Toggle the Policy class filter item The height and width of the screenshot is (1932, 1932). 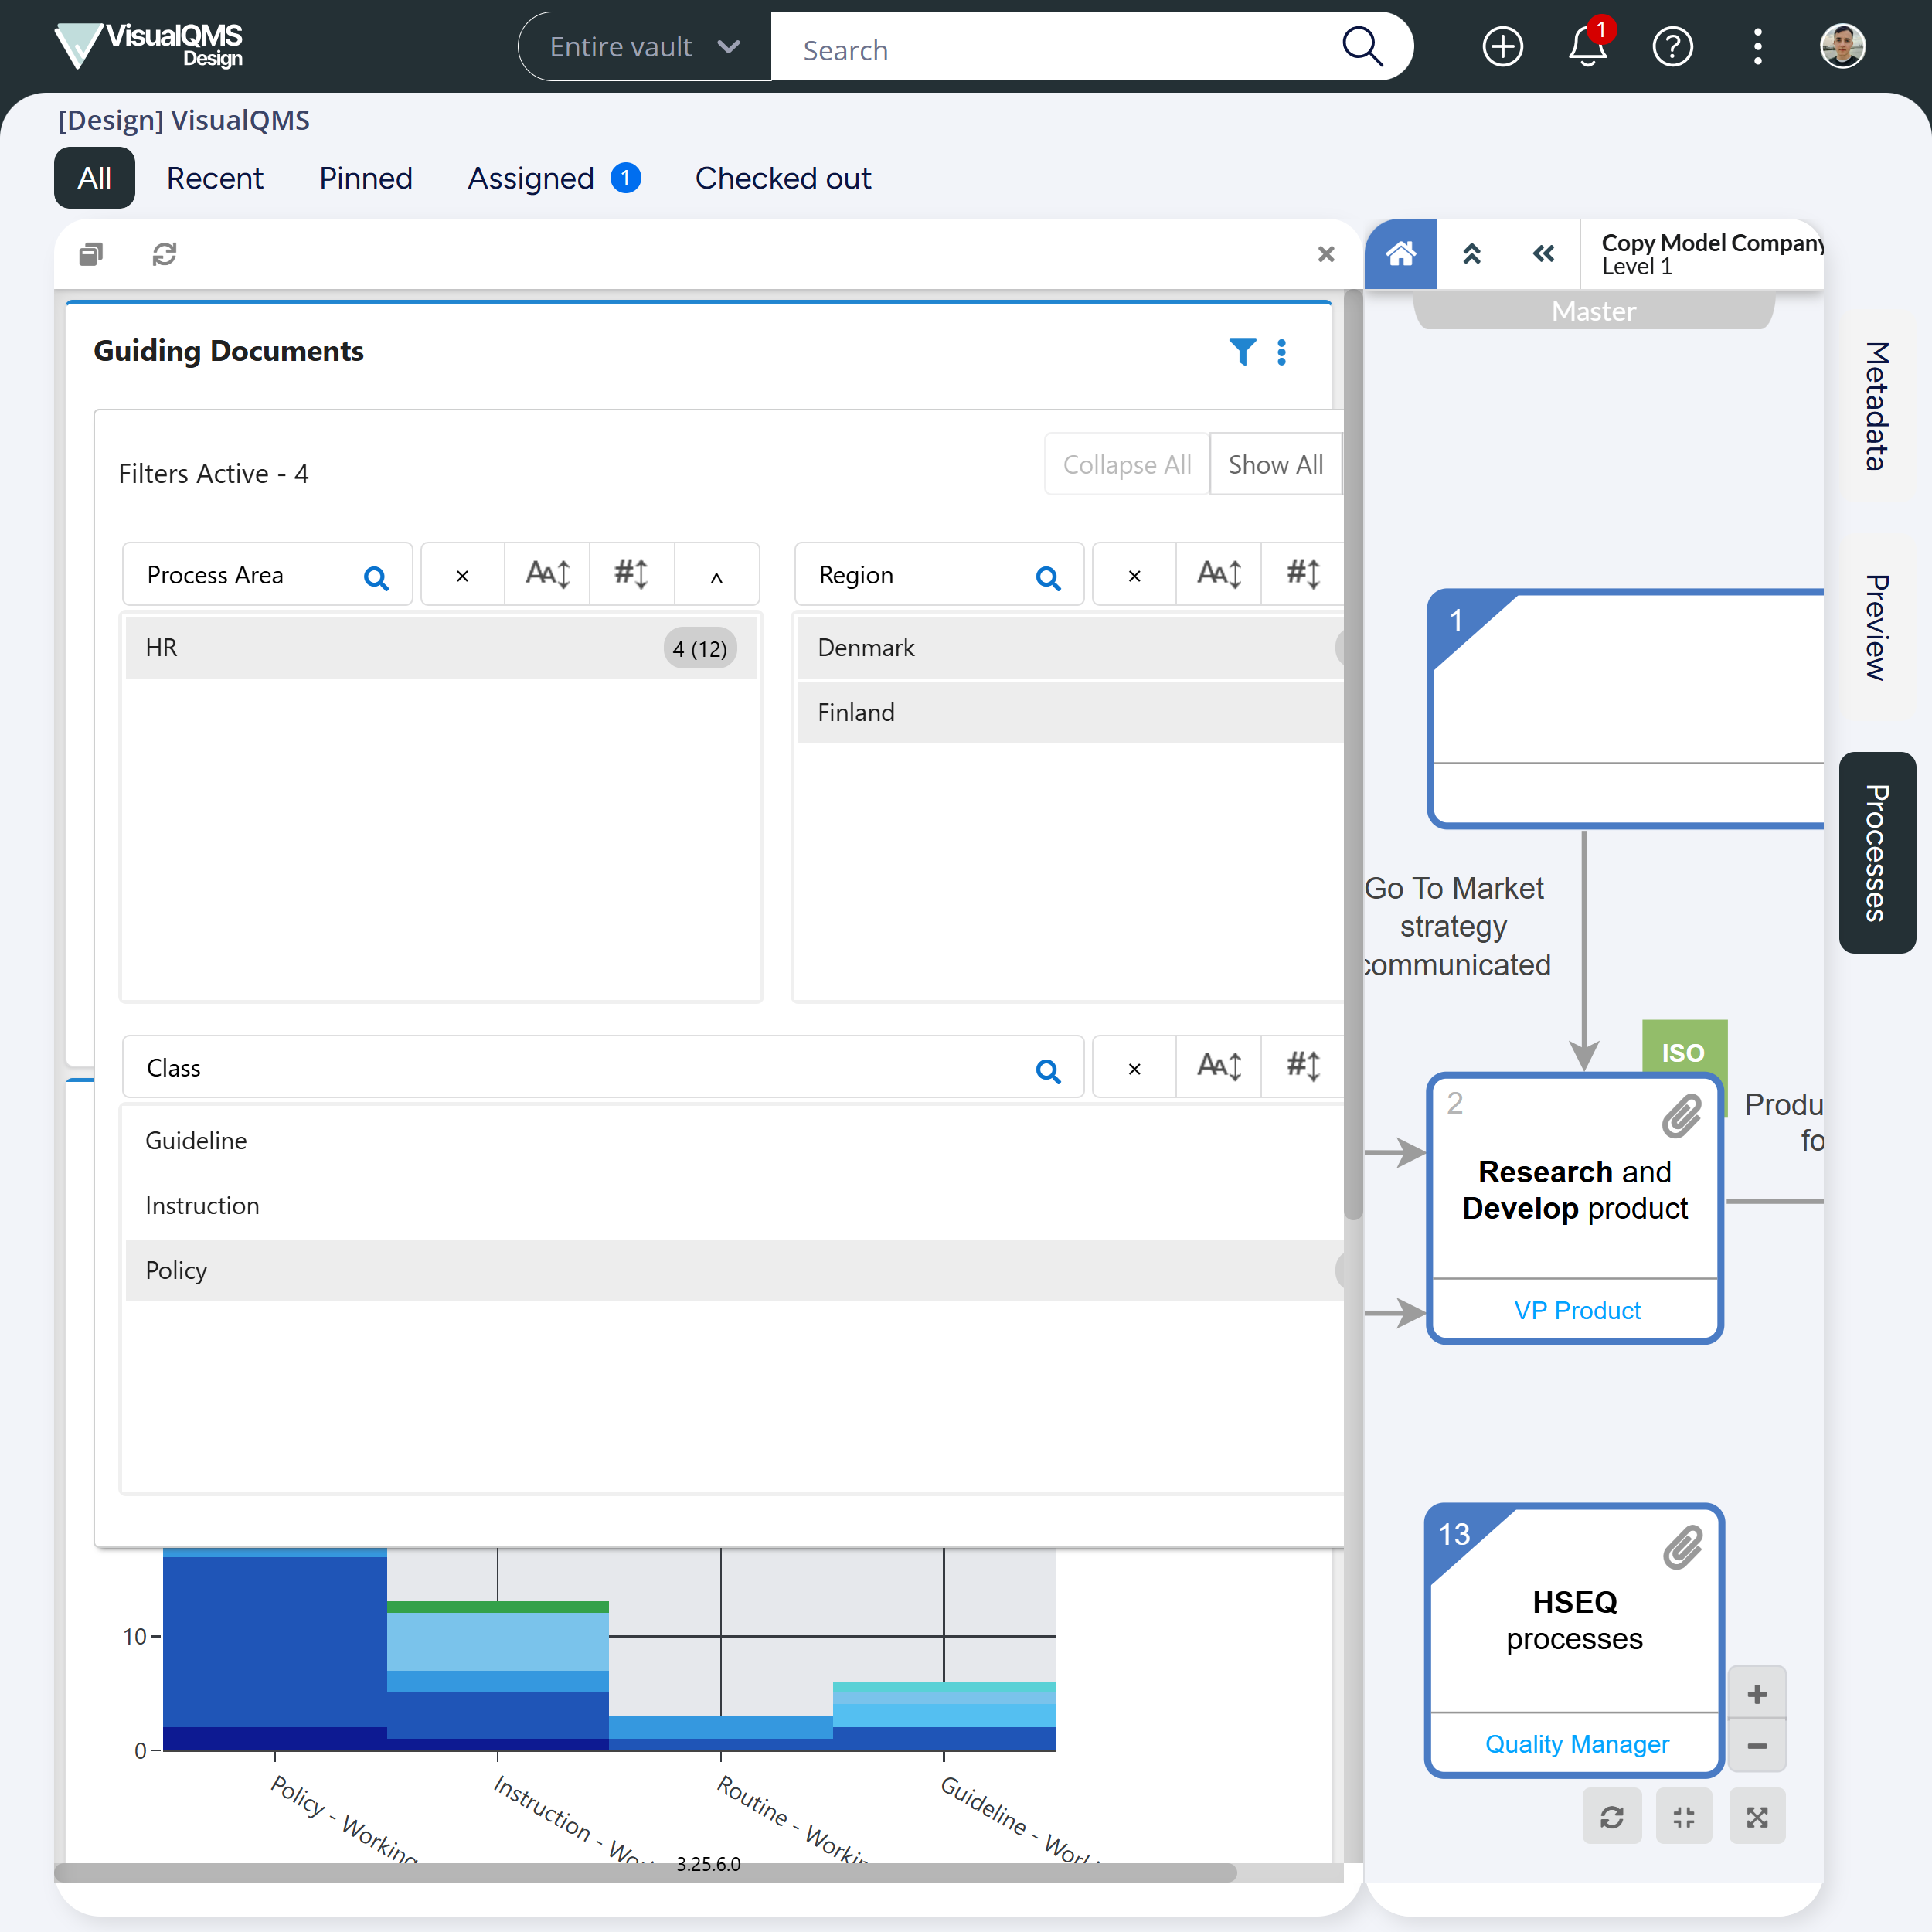point(730,1270)
